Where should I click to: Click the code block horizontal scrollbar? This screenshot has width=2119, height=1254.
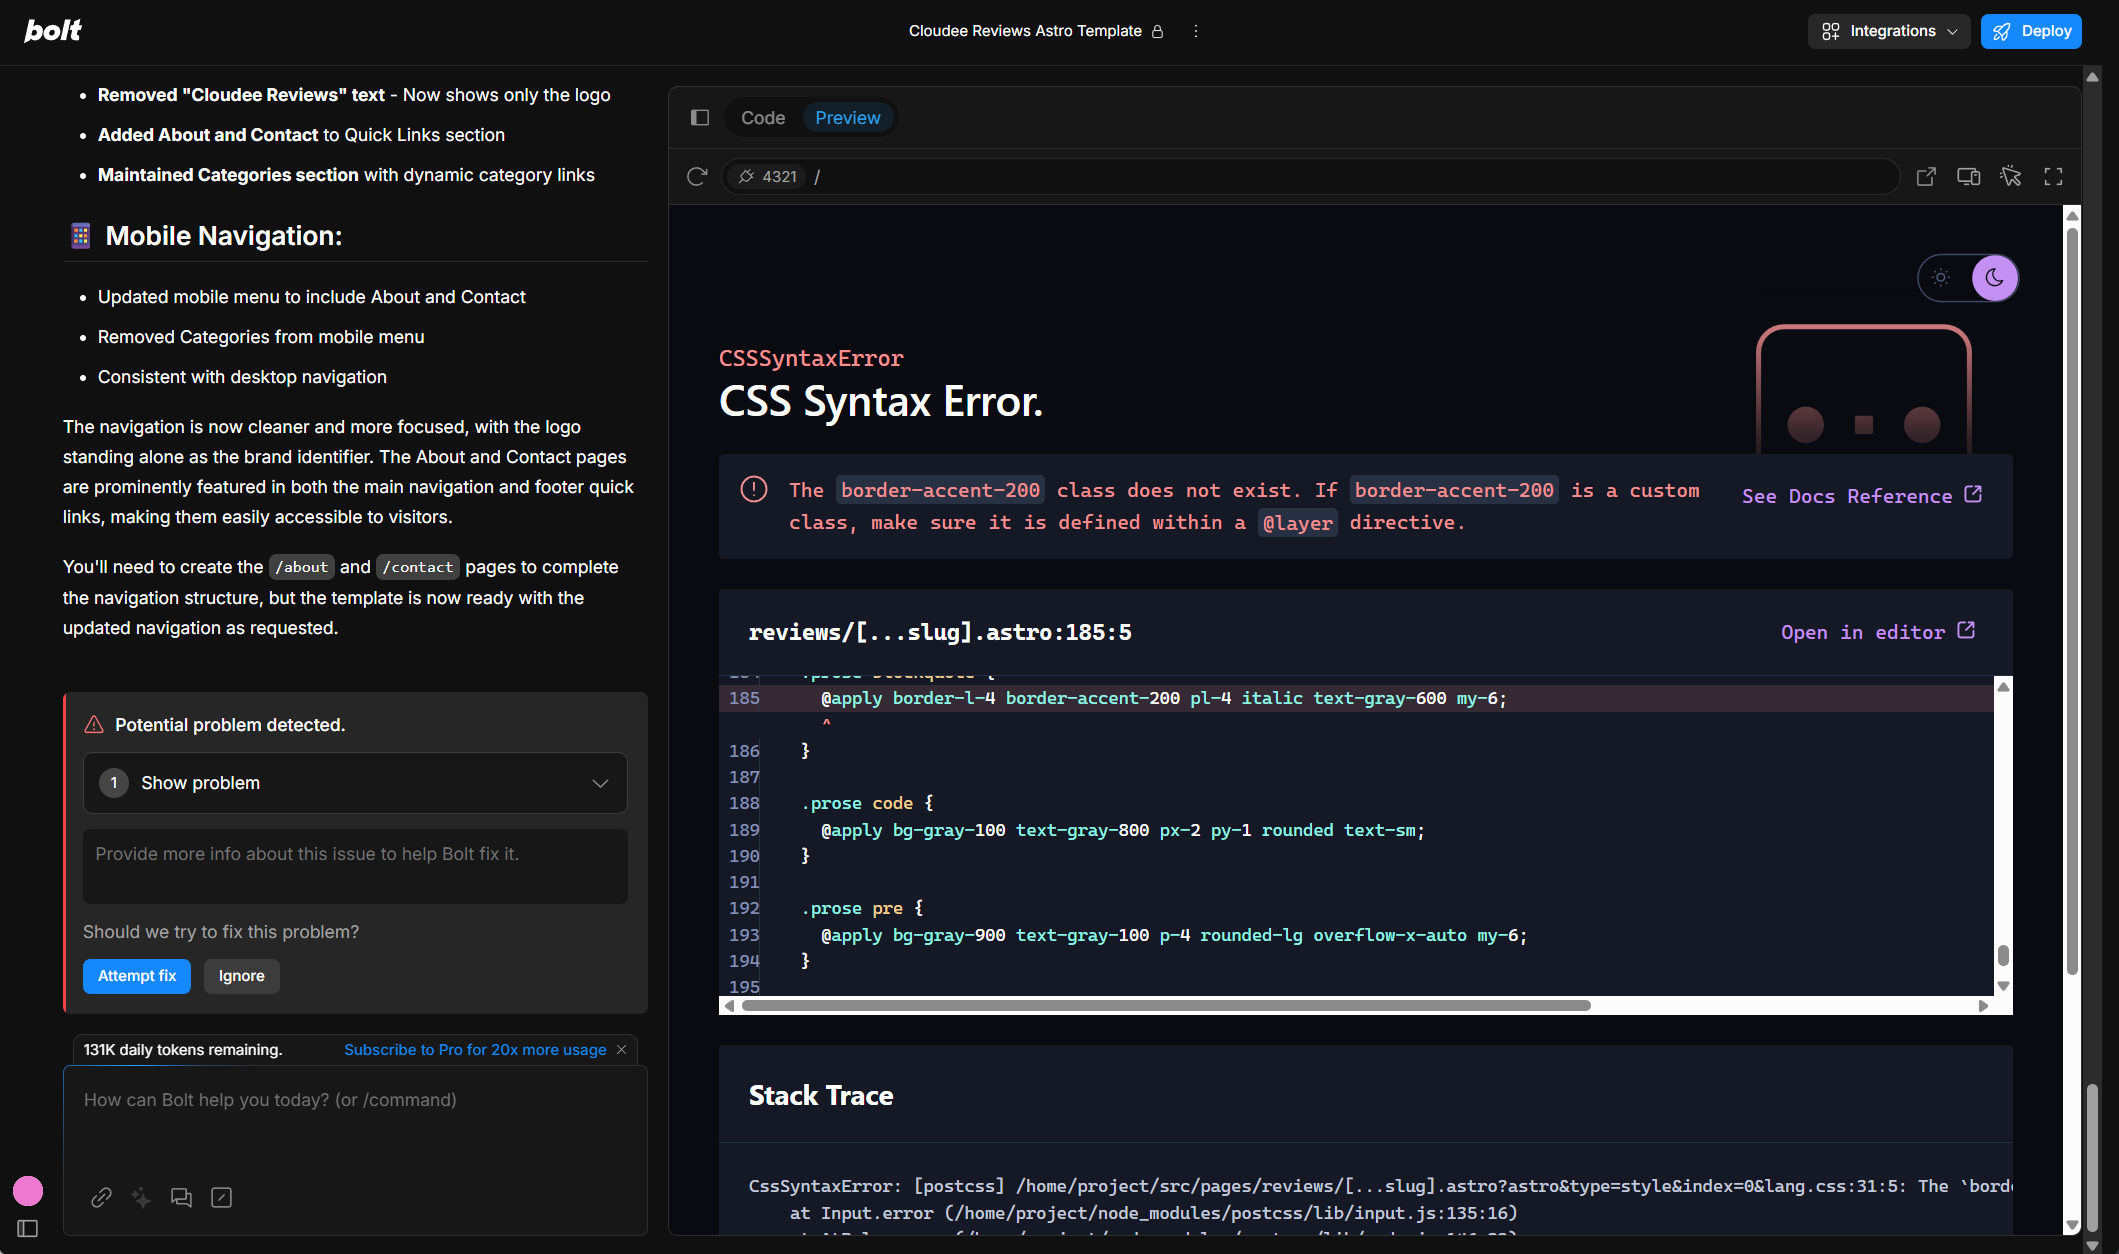click(x=1165, y=1006)
